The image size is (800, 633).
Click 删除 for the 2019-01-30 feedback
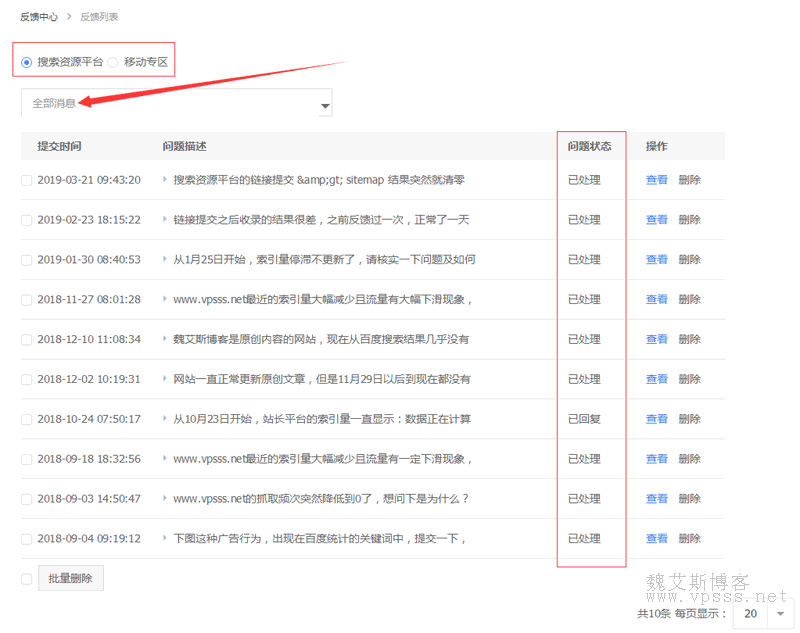[689, 260]
